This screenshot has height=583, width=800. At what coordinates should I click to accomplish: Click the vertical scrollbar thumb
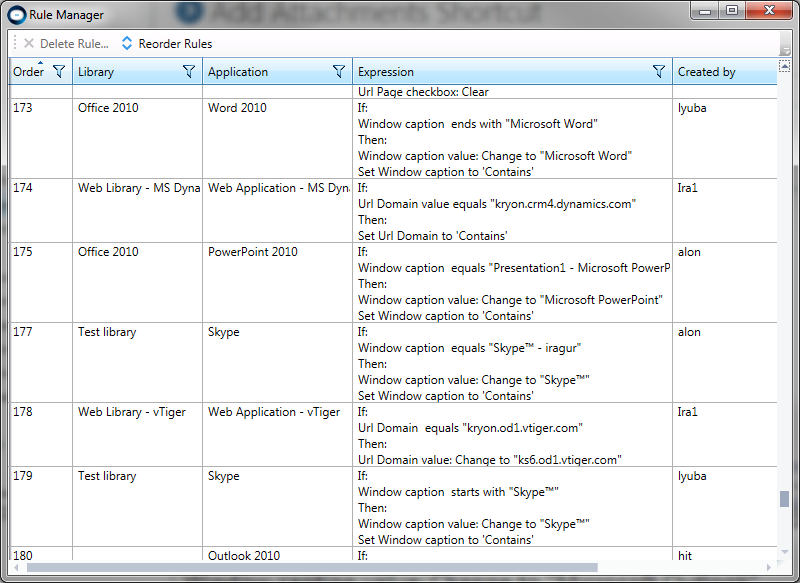coord(785,500)
